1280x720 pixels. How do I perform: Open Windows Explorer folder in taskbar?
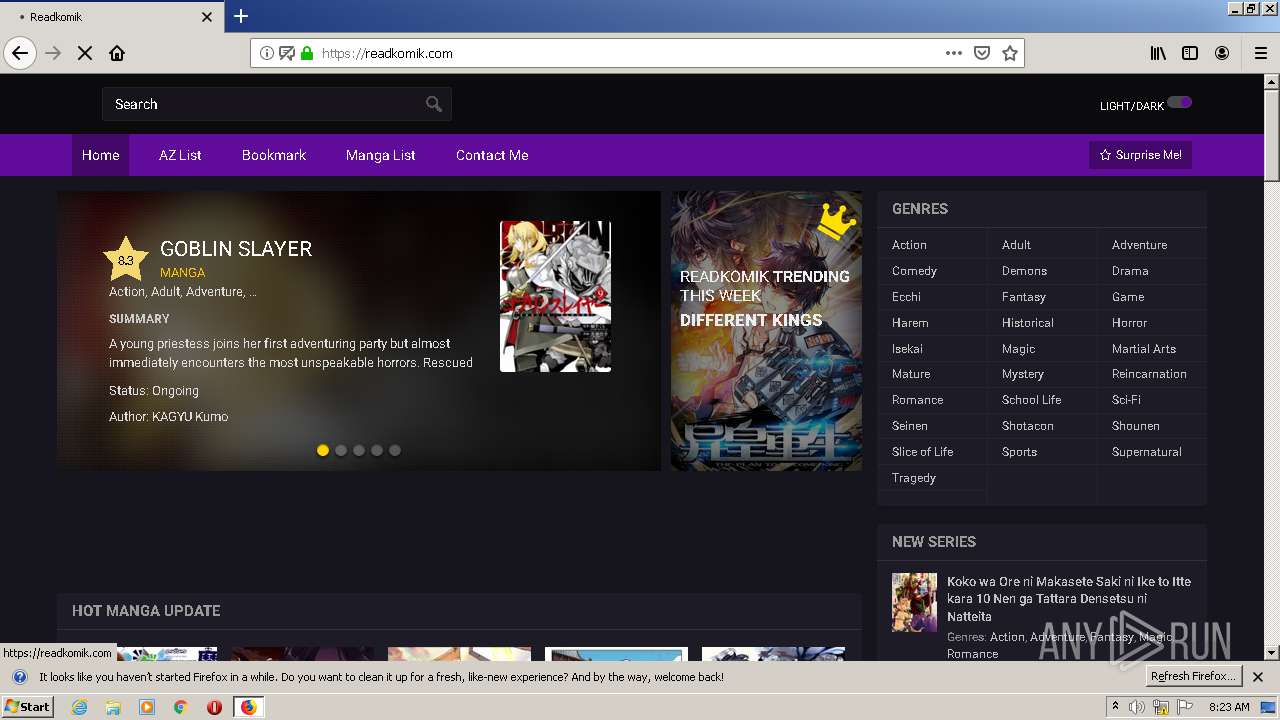pos(113,707)
